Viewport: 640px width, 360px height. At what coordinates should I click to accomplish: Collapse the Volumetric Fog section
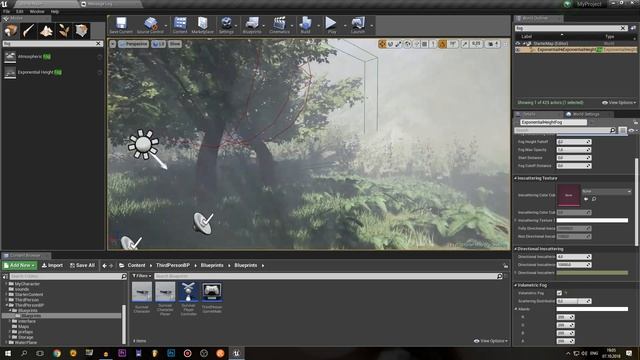pyautogui.click(x=516, y=285)
